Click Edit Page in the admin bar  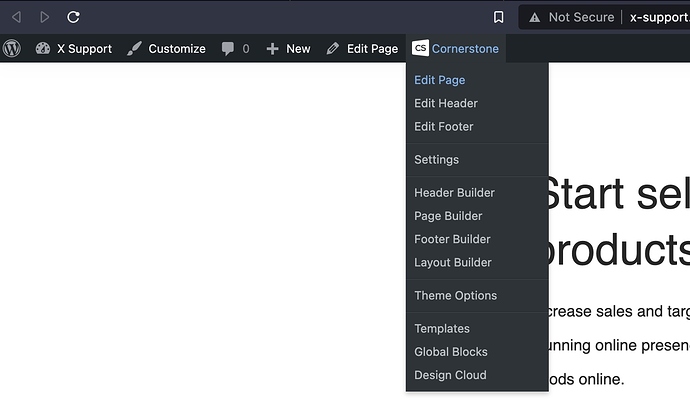point(362,48)
